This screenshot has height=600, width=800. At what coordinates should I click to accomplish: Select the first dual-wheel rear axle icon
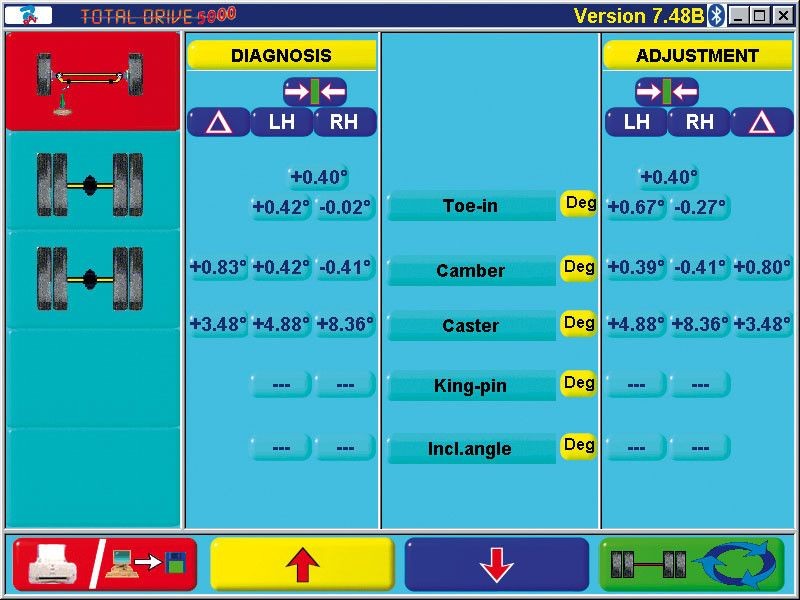click(91, 184)
